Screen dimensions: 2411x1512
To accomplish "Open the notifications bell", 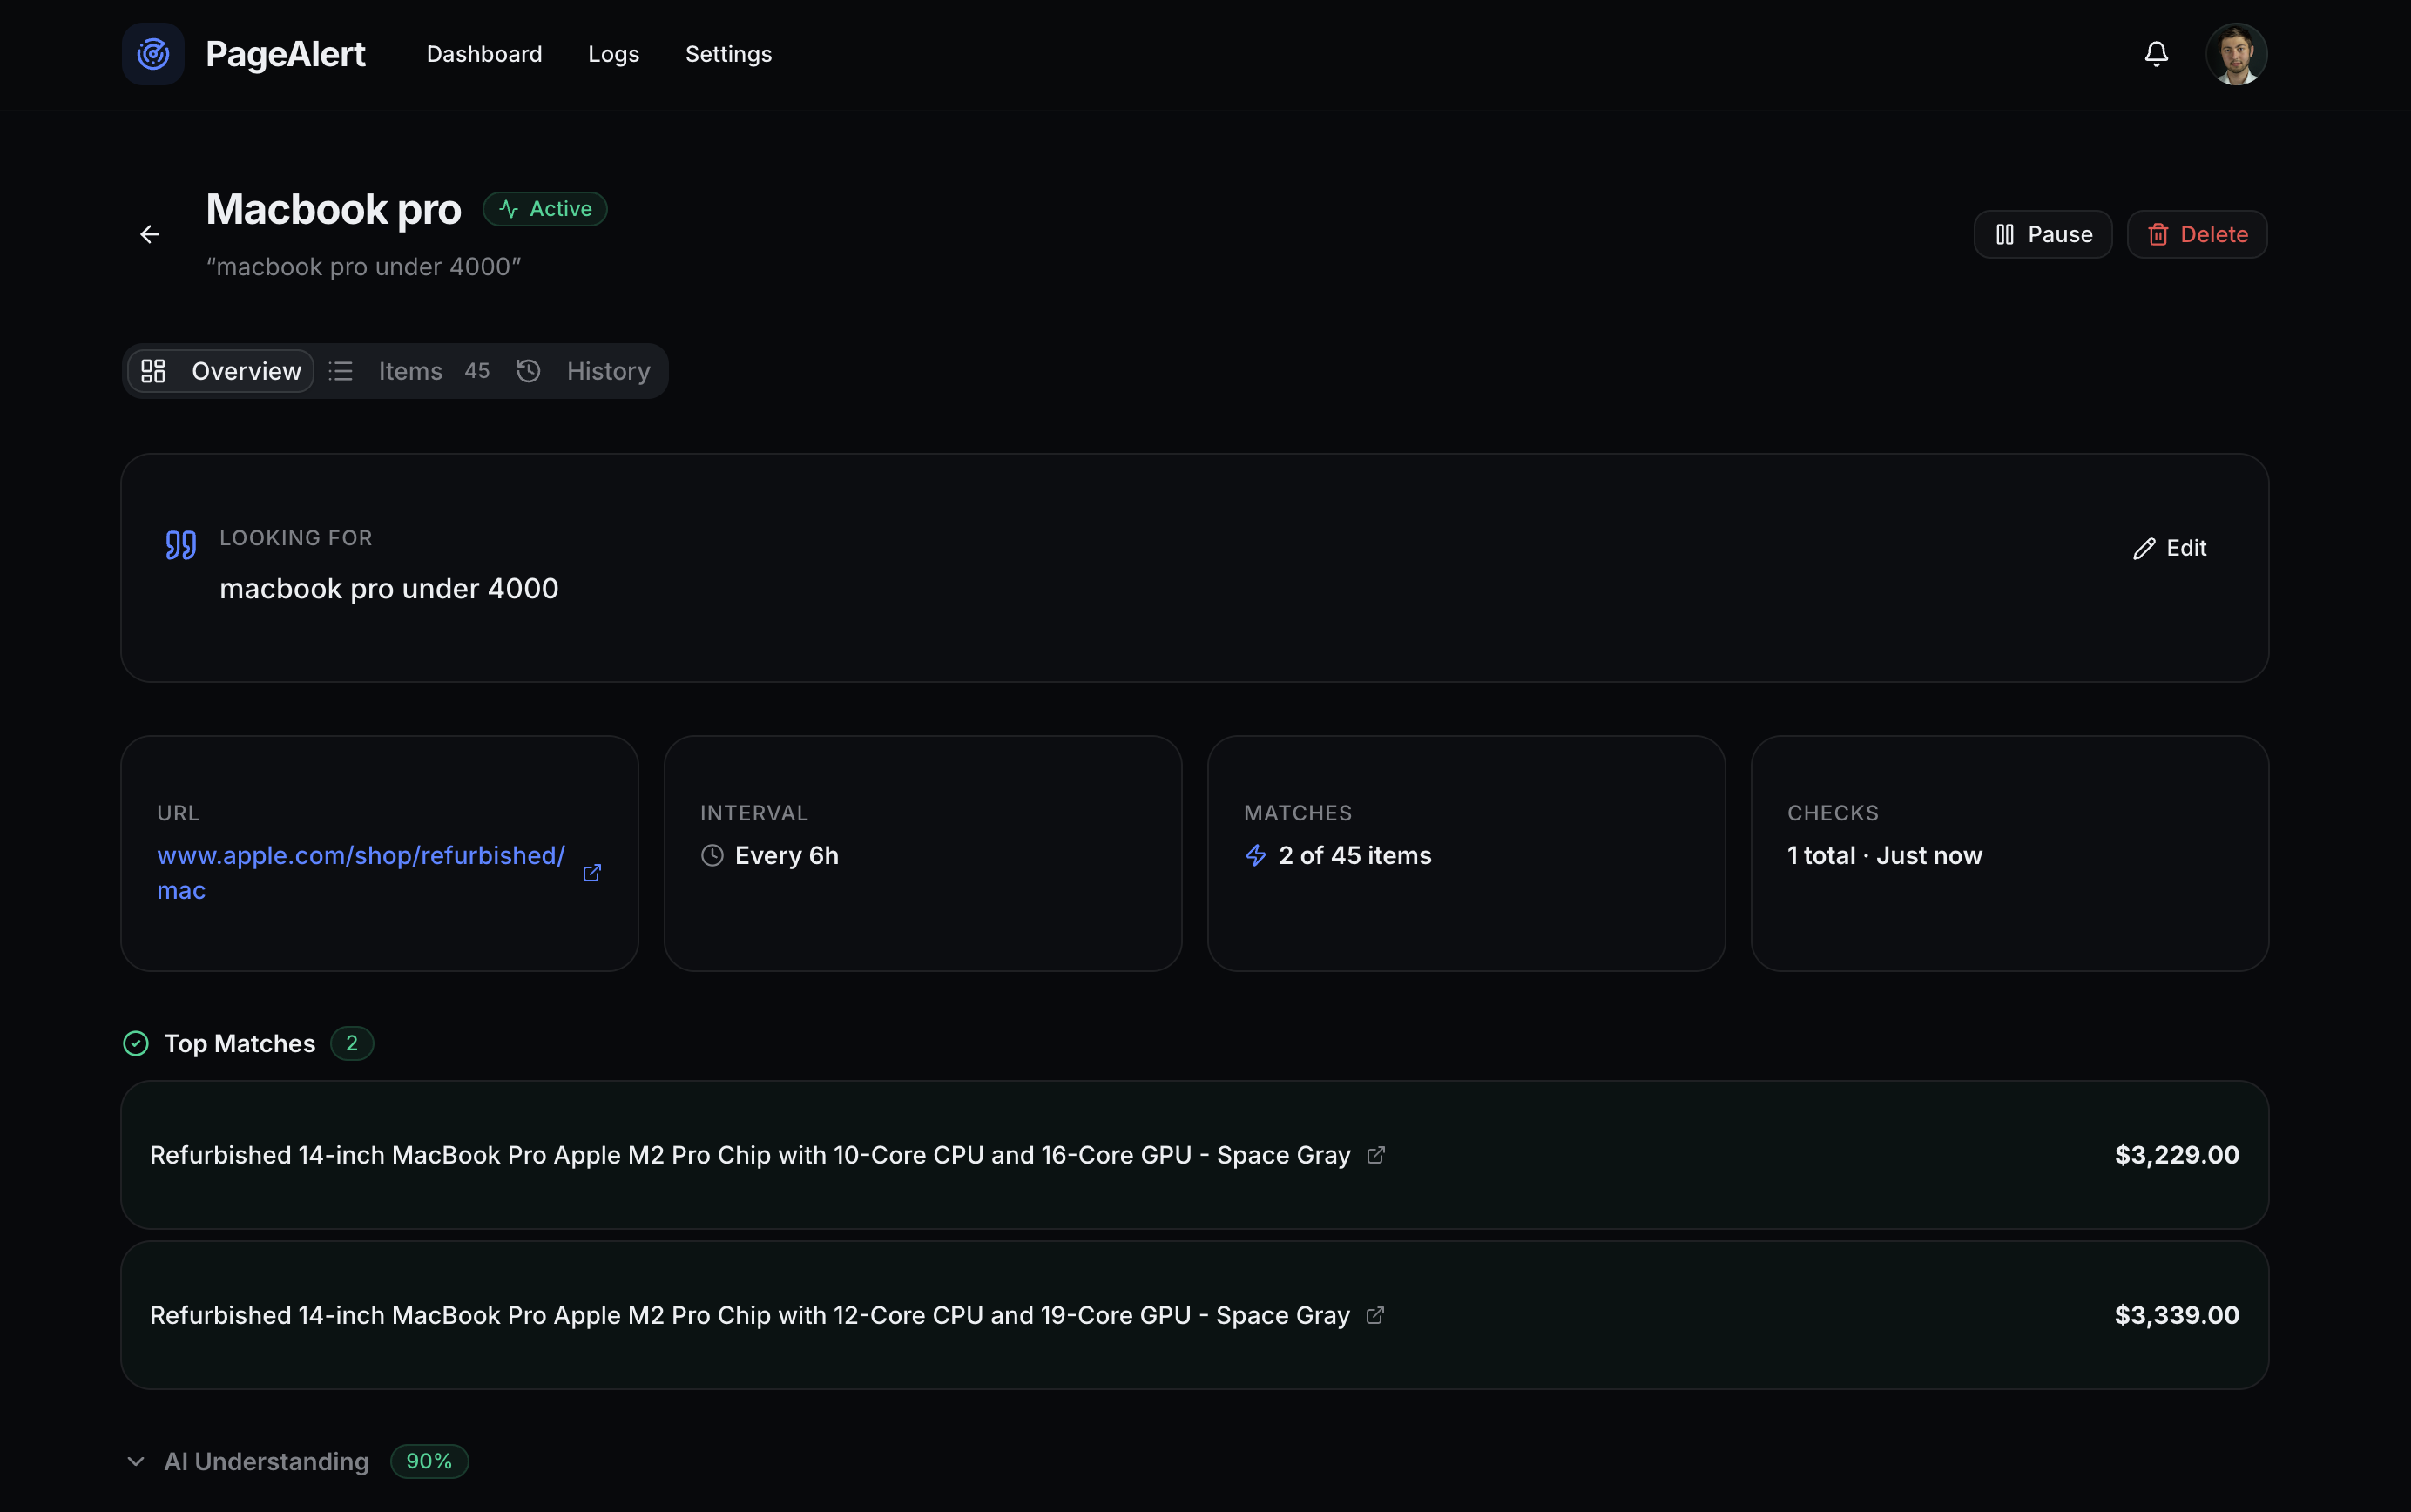I will (2156, 54).
